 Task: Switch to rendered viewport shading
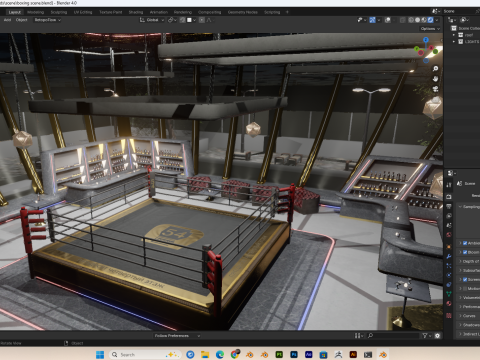coord(430,20)
